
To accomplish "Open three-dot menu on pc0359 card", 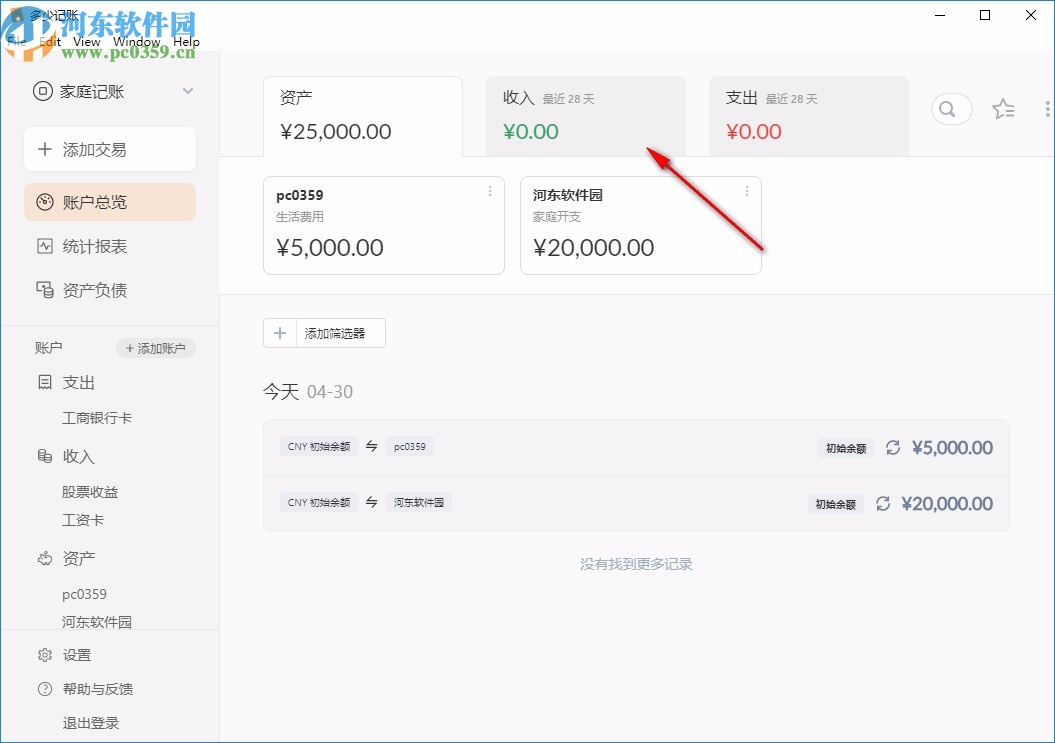I will pos(490,192).
